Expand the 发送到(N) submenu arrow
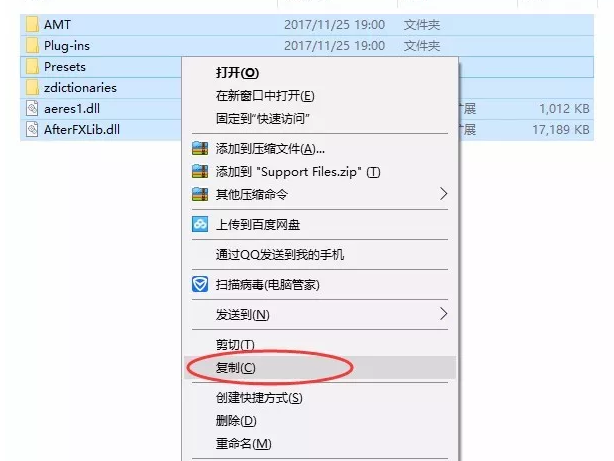Viewport: 614px width, 461px height. pos(443,314)
